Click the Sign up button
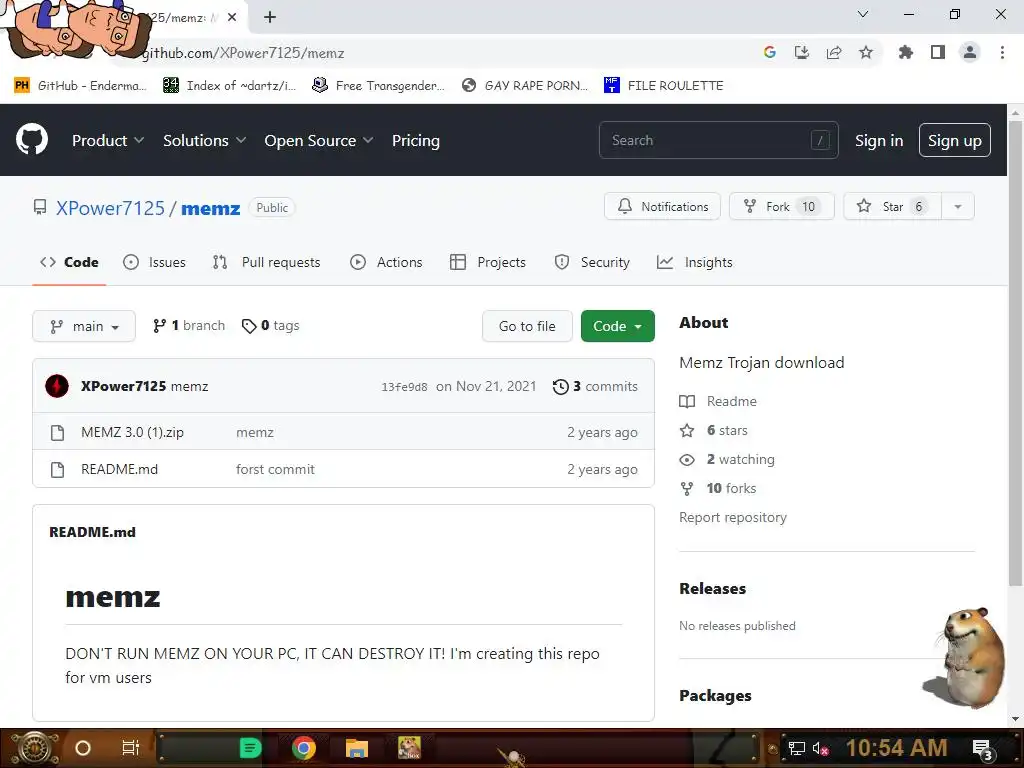This screenshot has width=1024, height=768. [x=954, y=140]
